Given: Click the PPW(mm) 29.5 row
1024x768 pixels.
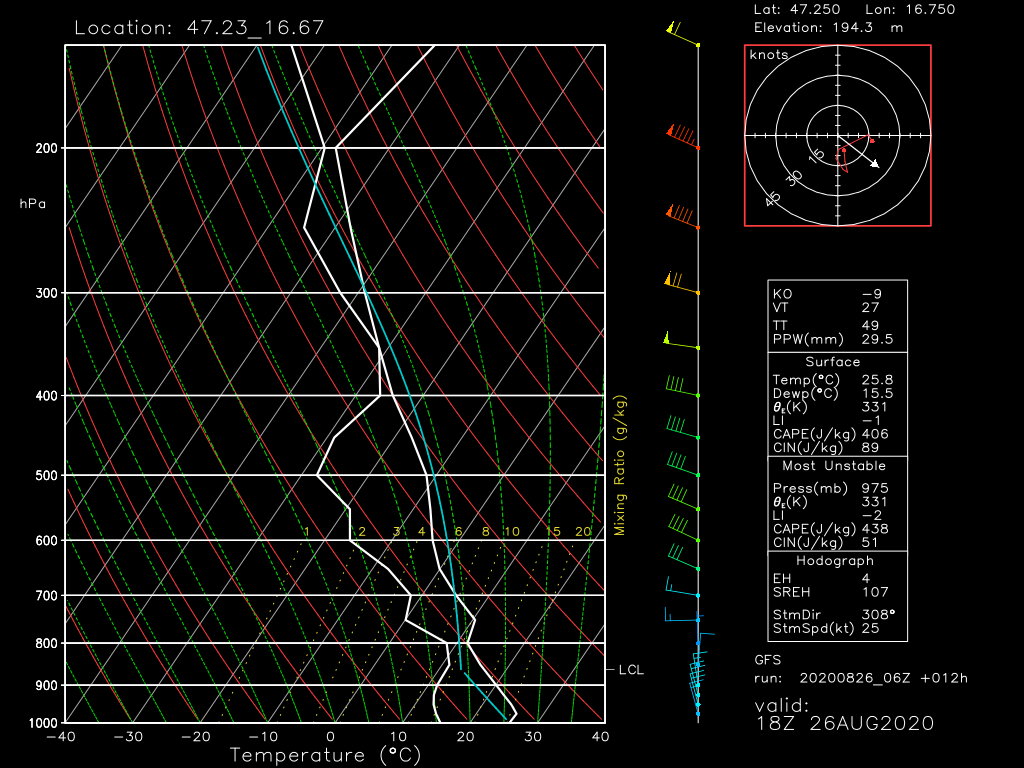Looking at the screenshot, I should point(832,339).
